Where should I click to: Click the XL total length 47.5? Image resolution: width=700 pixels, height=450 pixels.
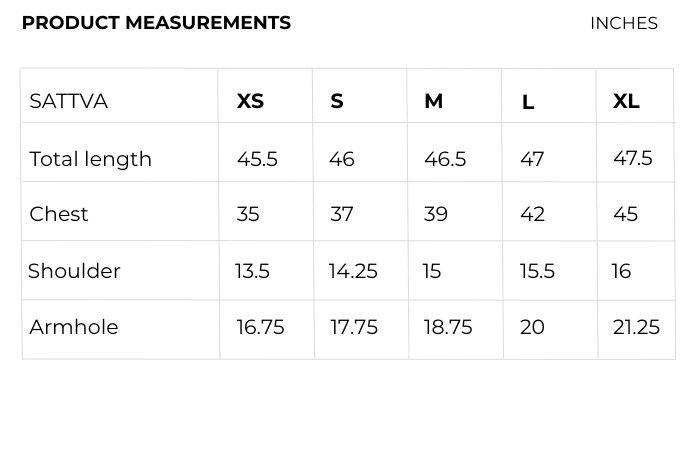632,158
